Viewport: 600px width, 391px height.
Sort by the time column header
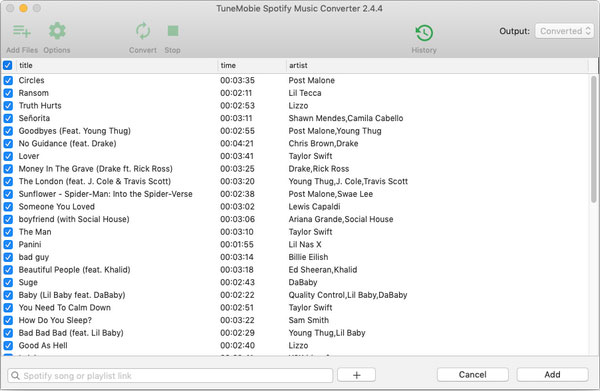pyautogui.click(x=252, y=65)
